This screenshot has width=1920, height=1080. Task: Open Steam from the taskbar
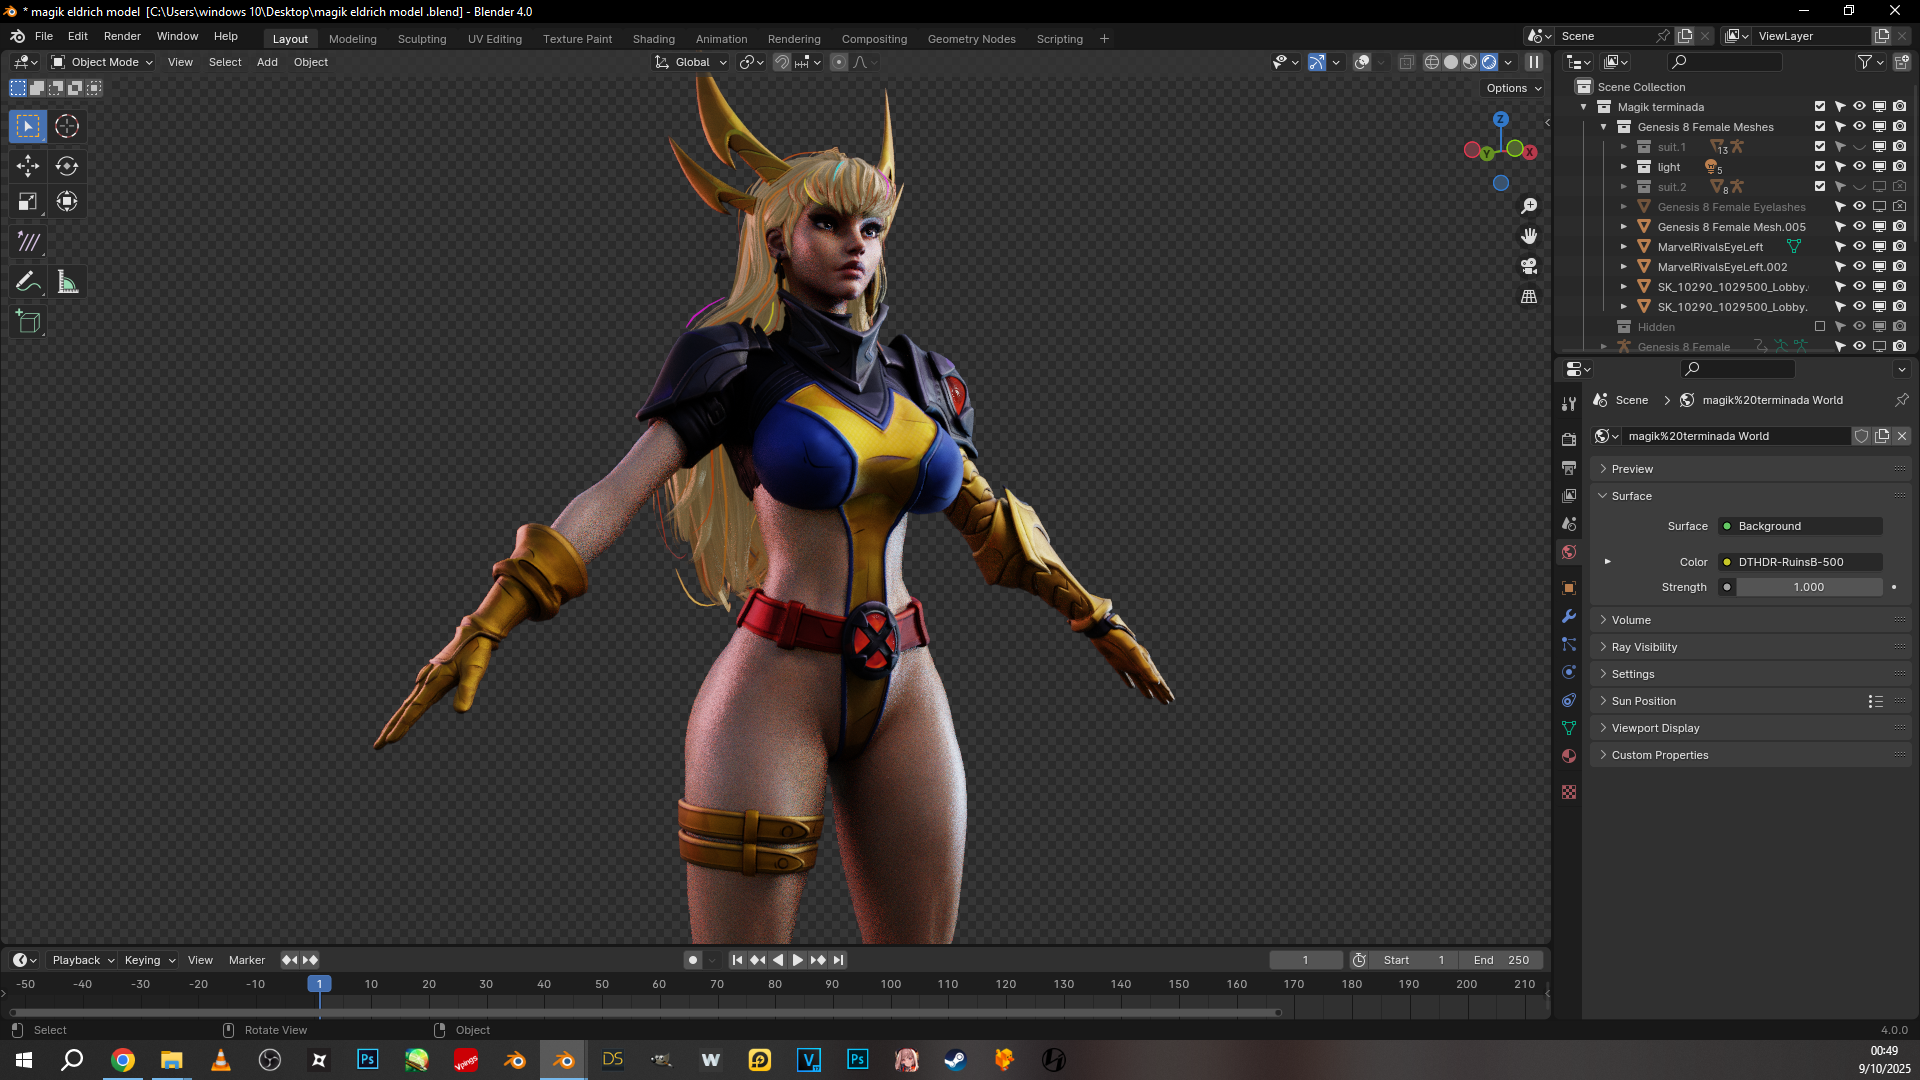tap(955, 1060)
